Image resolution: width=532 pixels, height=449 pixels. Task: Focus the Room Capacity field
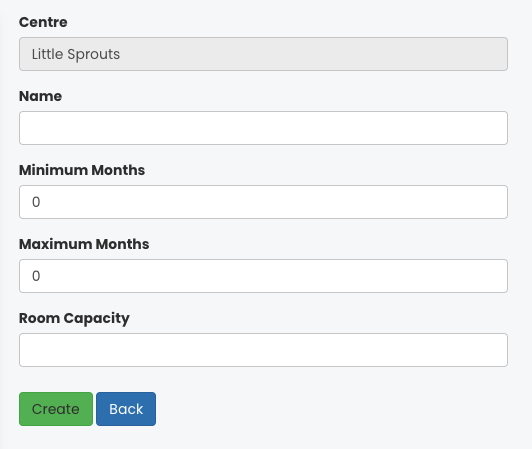263,350
